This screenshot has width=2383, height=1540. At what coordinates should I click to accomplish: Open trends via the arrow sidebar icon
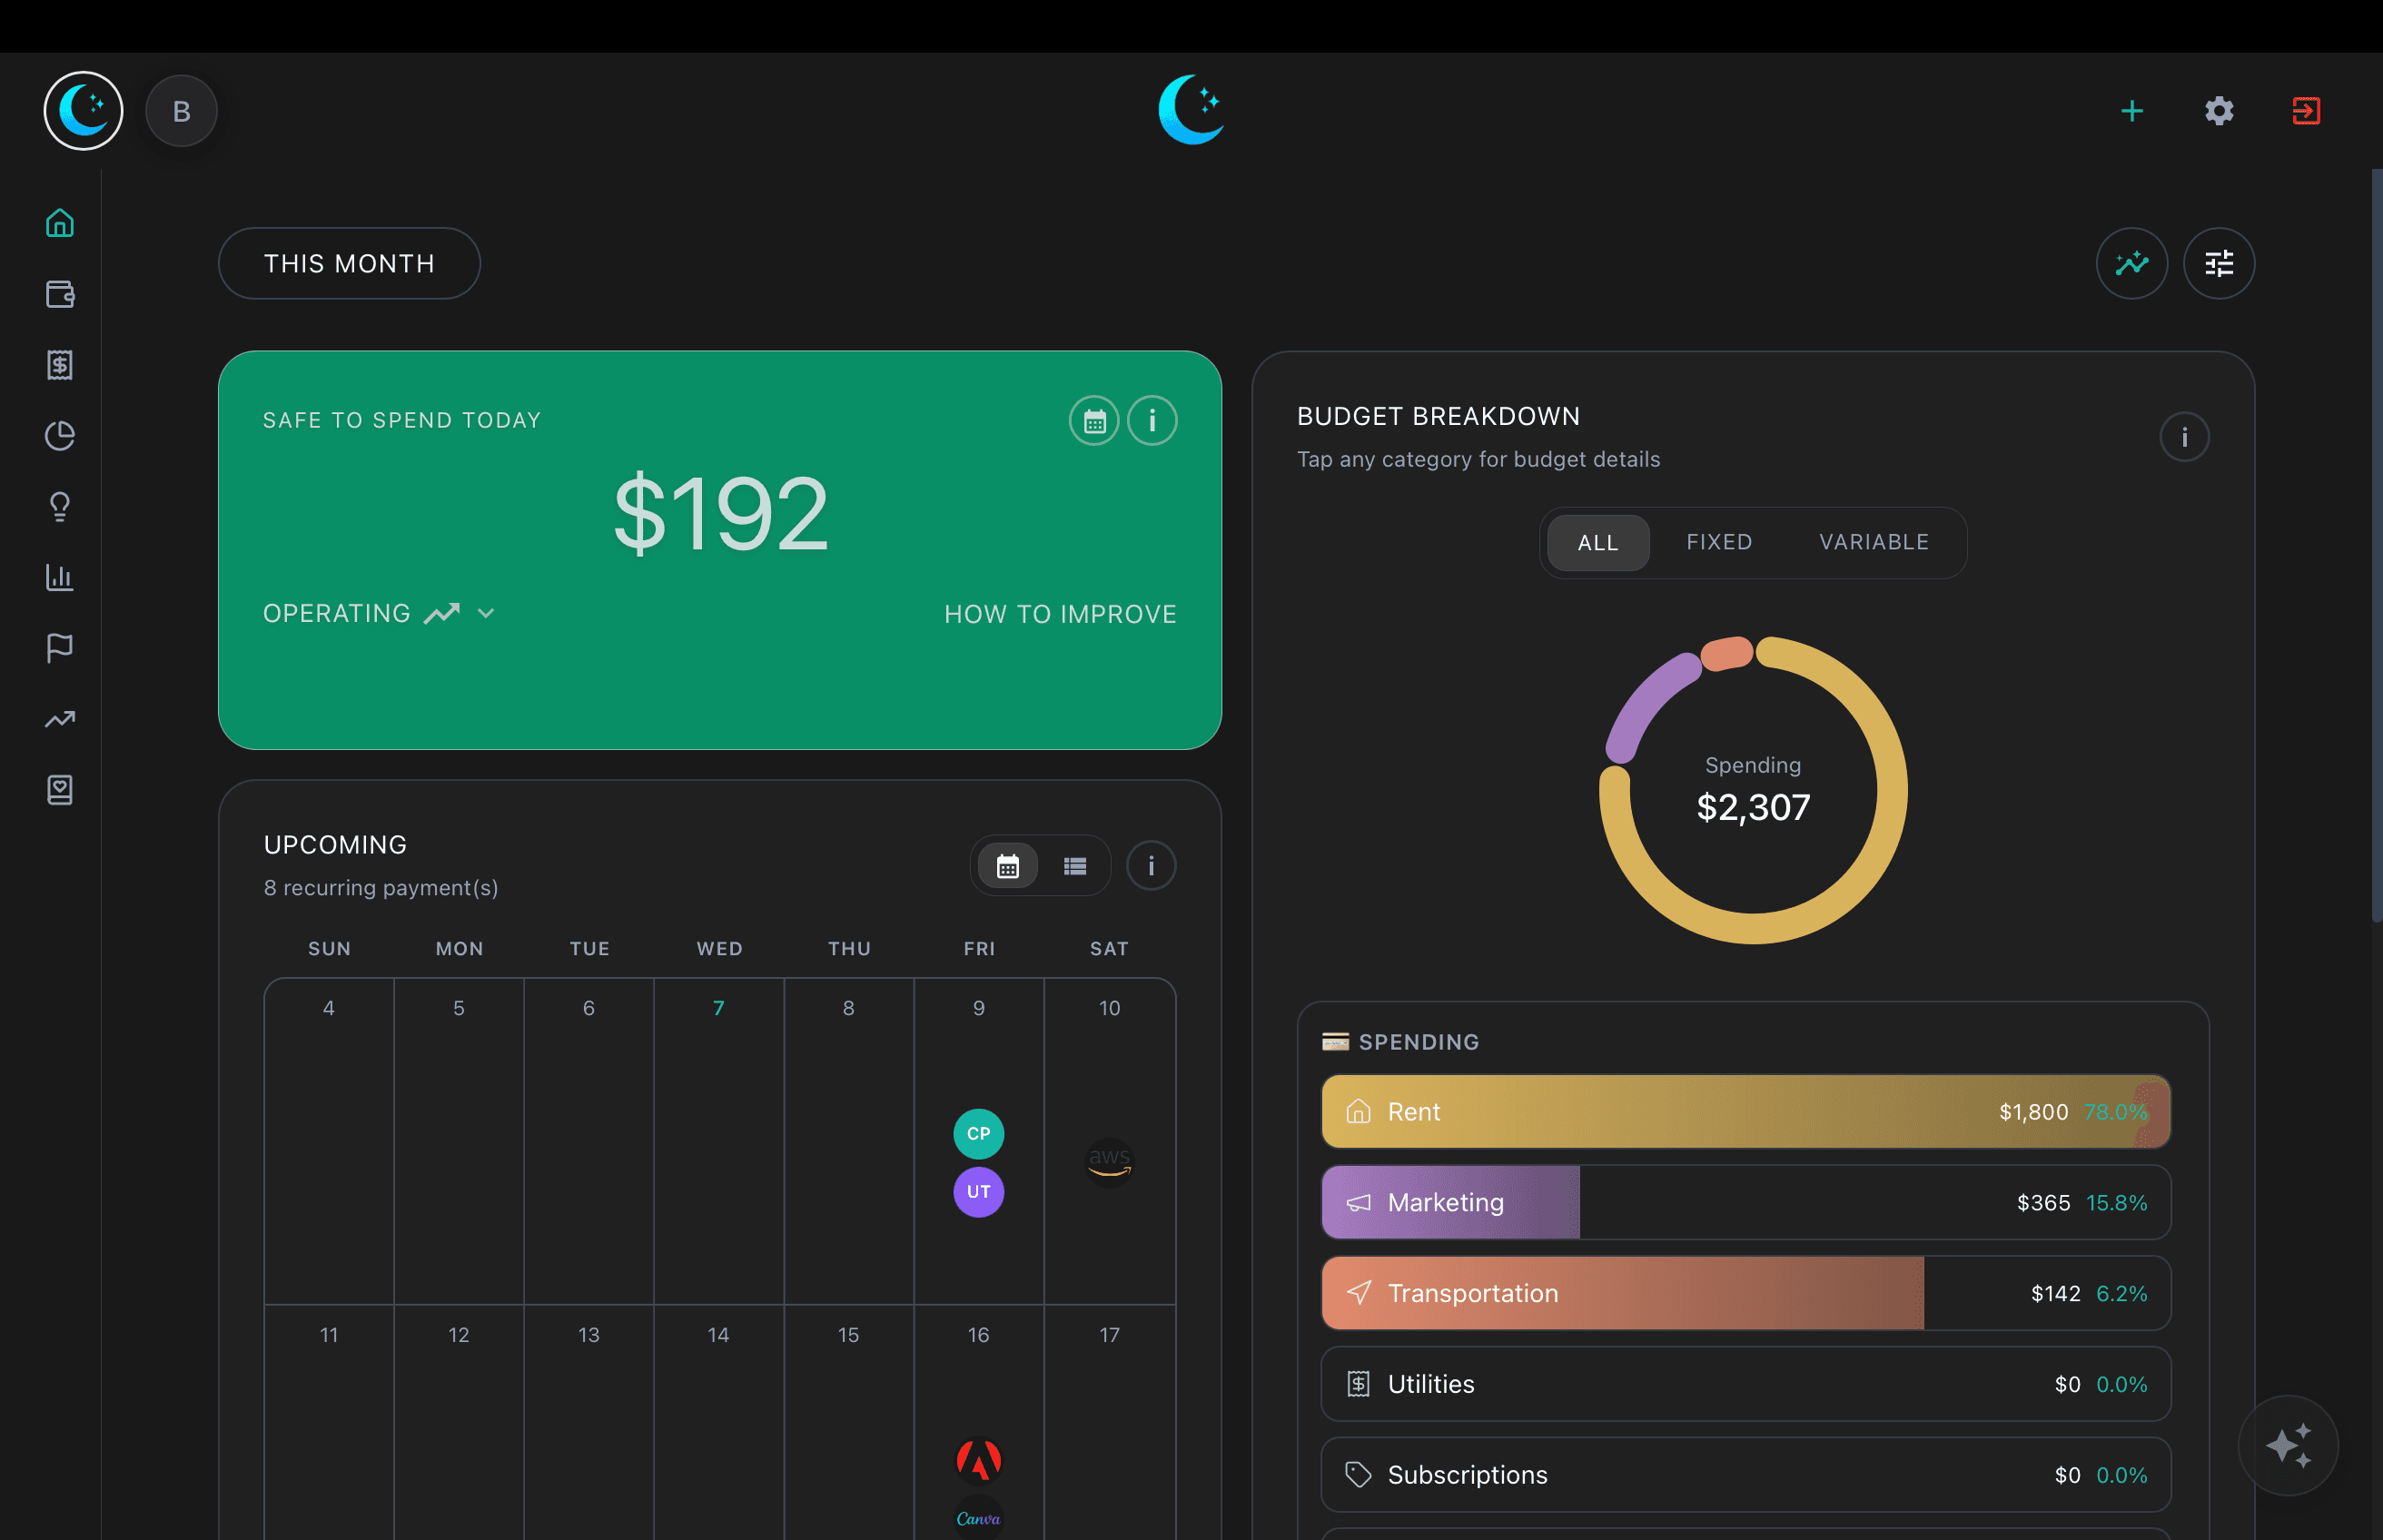click(x=60, y=719)
